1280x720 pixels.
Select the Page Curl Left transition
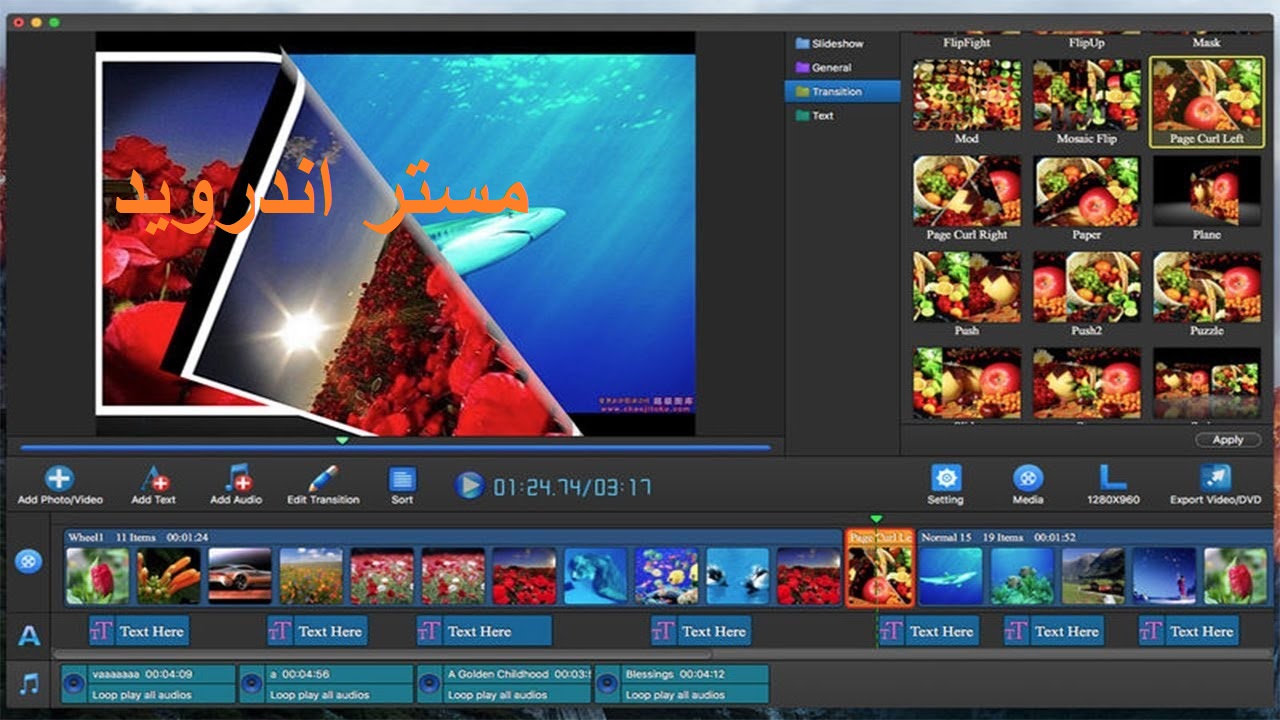pyautogui.click(x=1207, y=102)
